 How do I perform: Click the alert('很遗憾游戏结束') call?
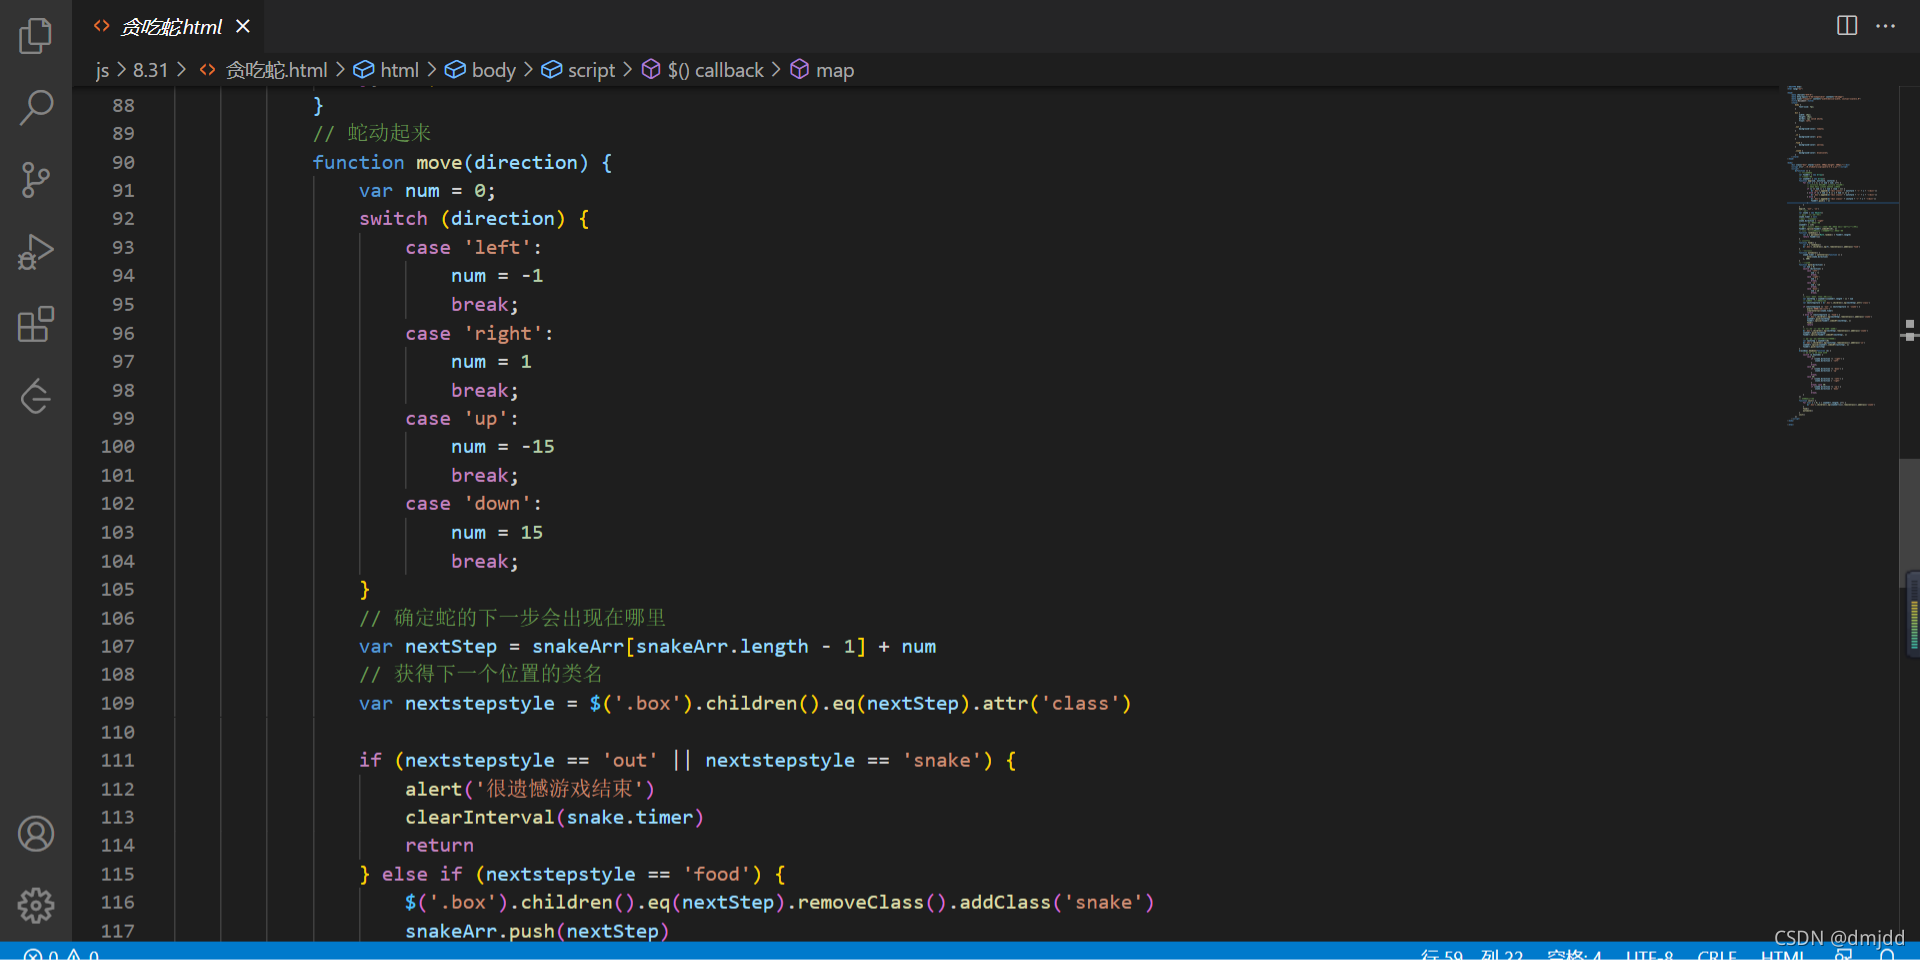(x=530, y=789)
